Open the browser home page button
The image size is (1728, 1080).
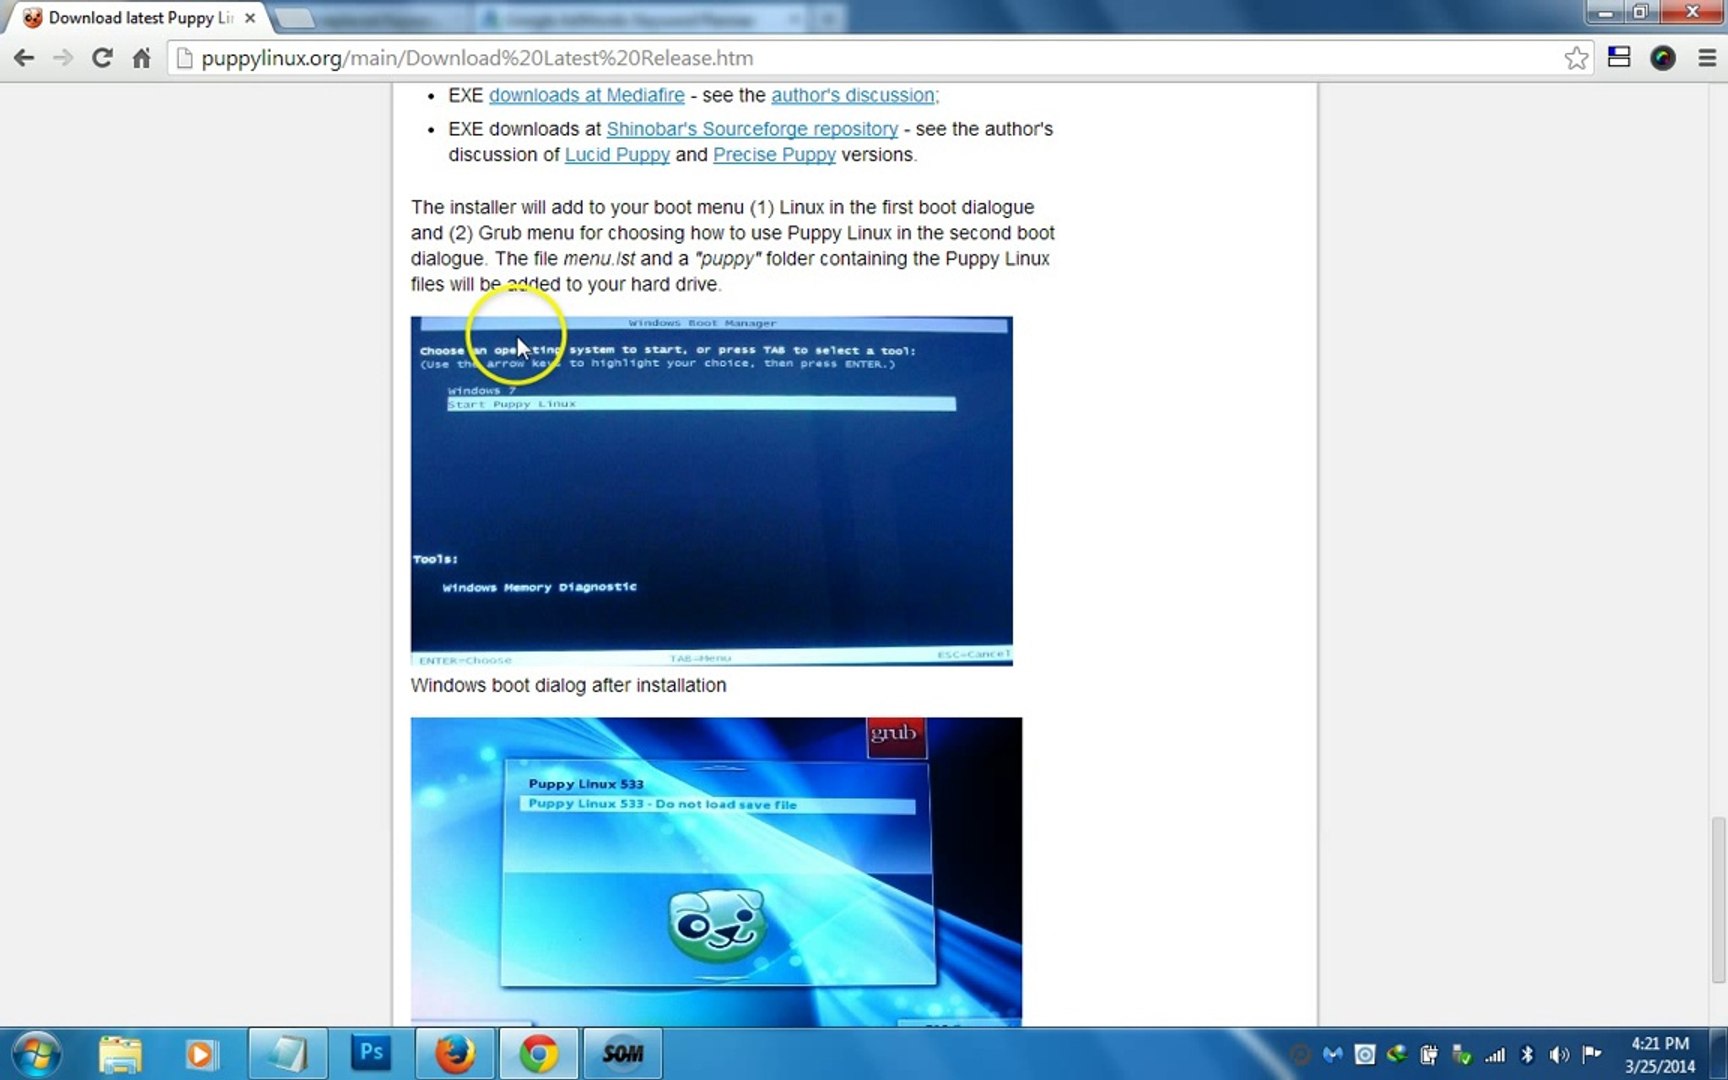pos(141,58)
